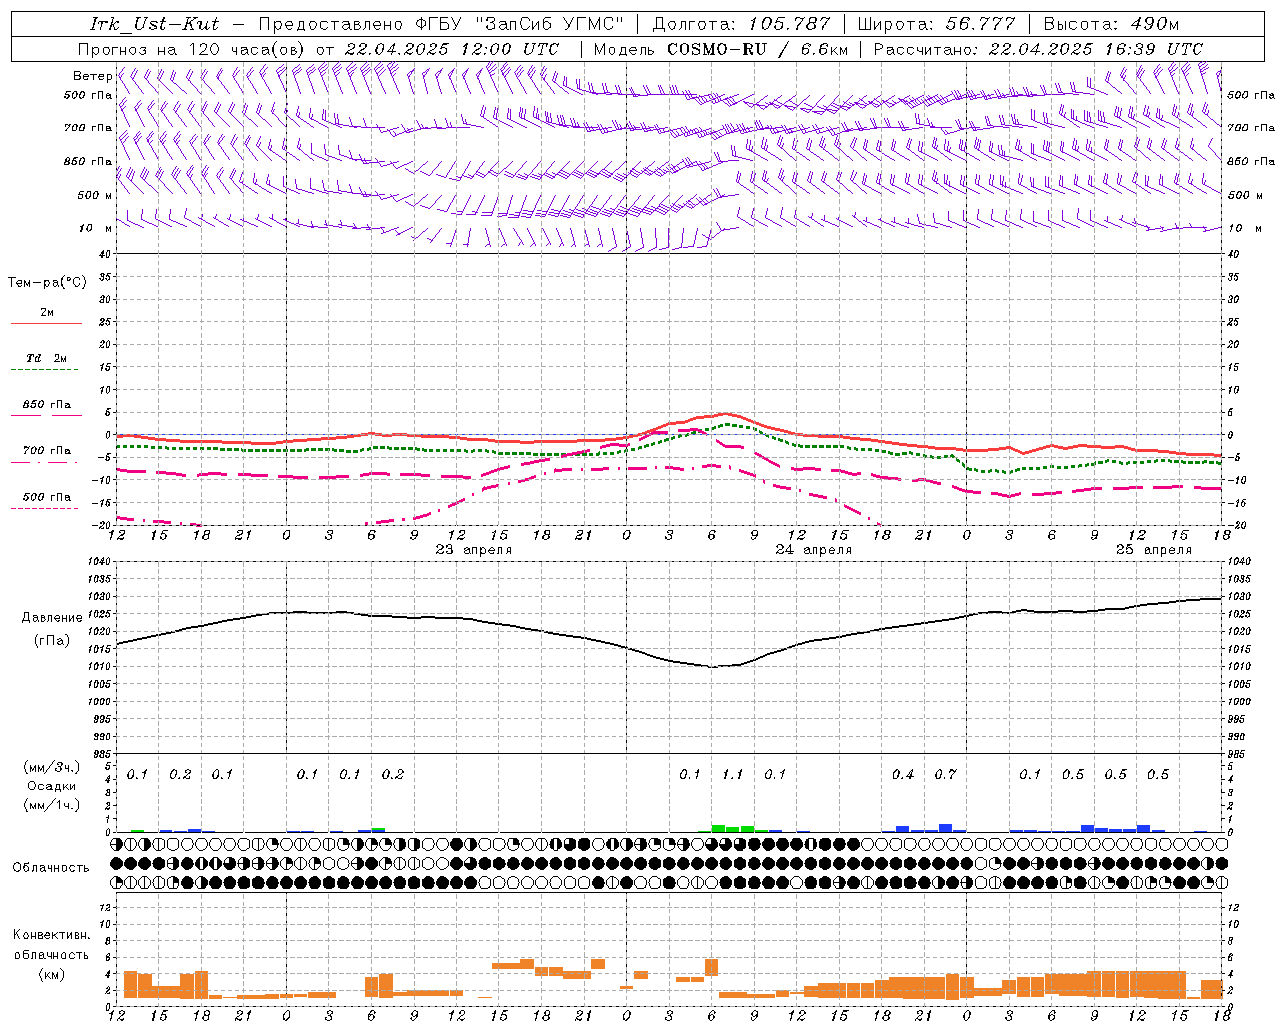Select the 0.7 precipitation value

click(x=946, y=774)
